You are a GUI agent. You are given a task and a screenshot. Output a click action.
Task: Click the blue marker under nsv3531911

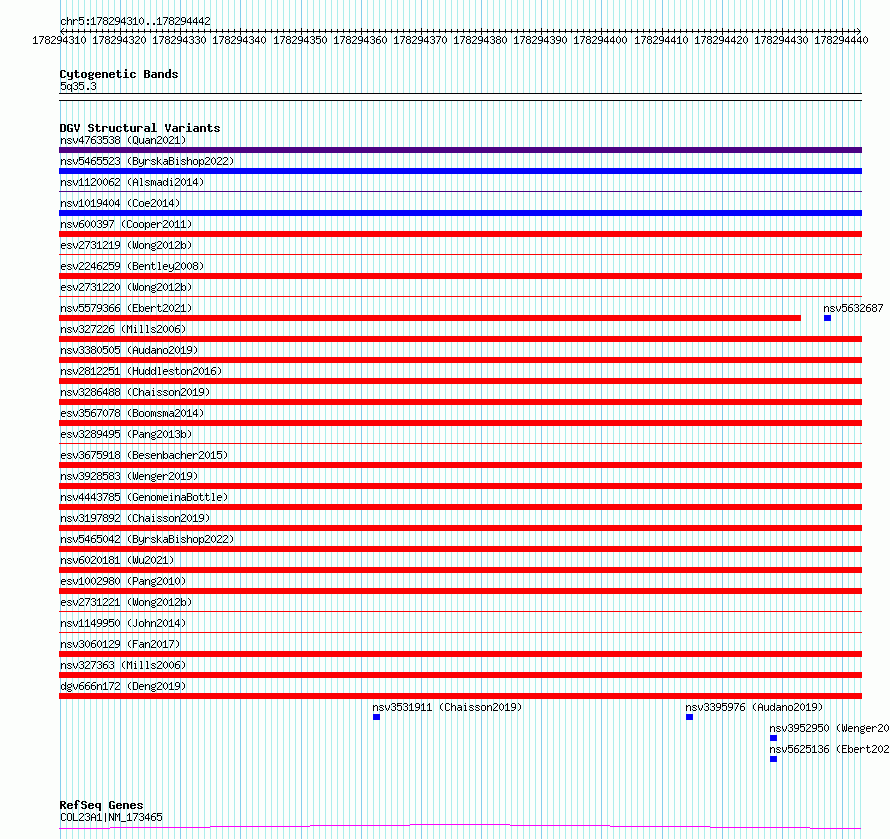[x=376, y=717]
